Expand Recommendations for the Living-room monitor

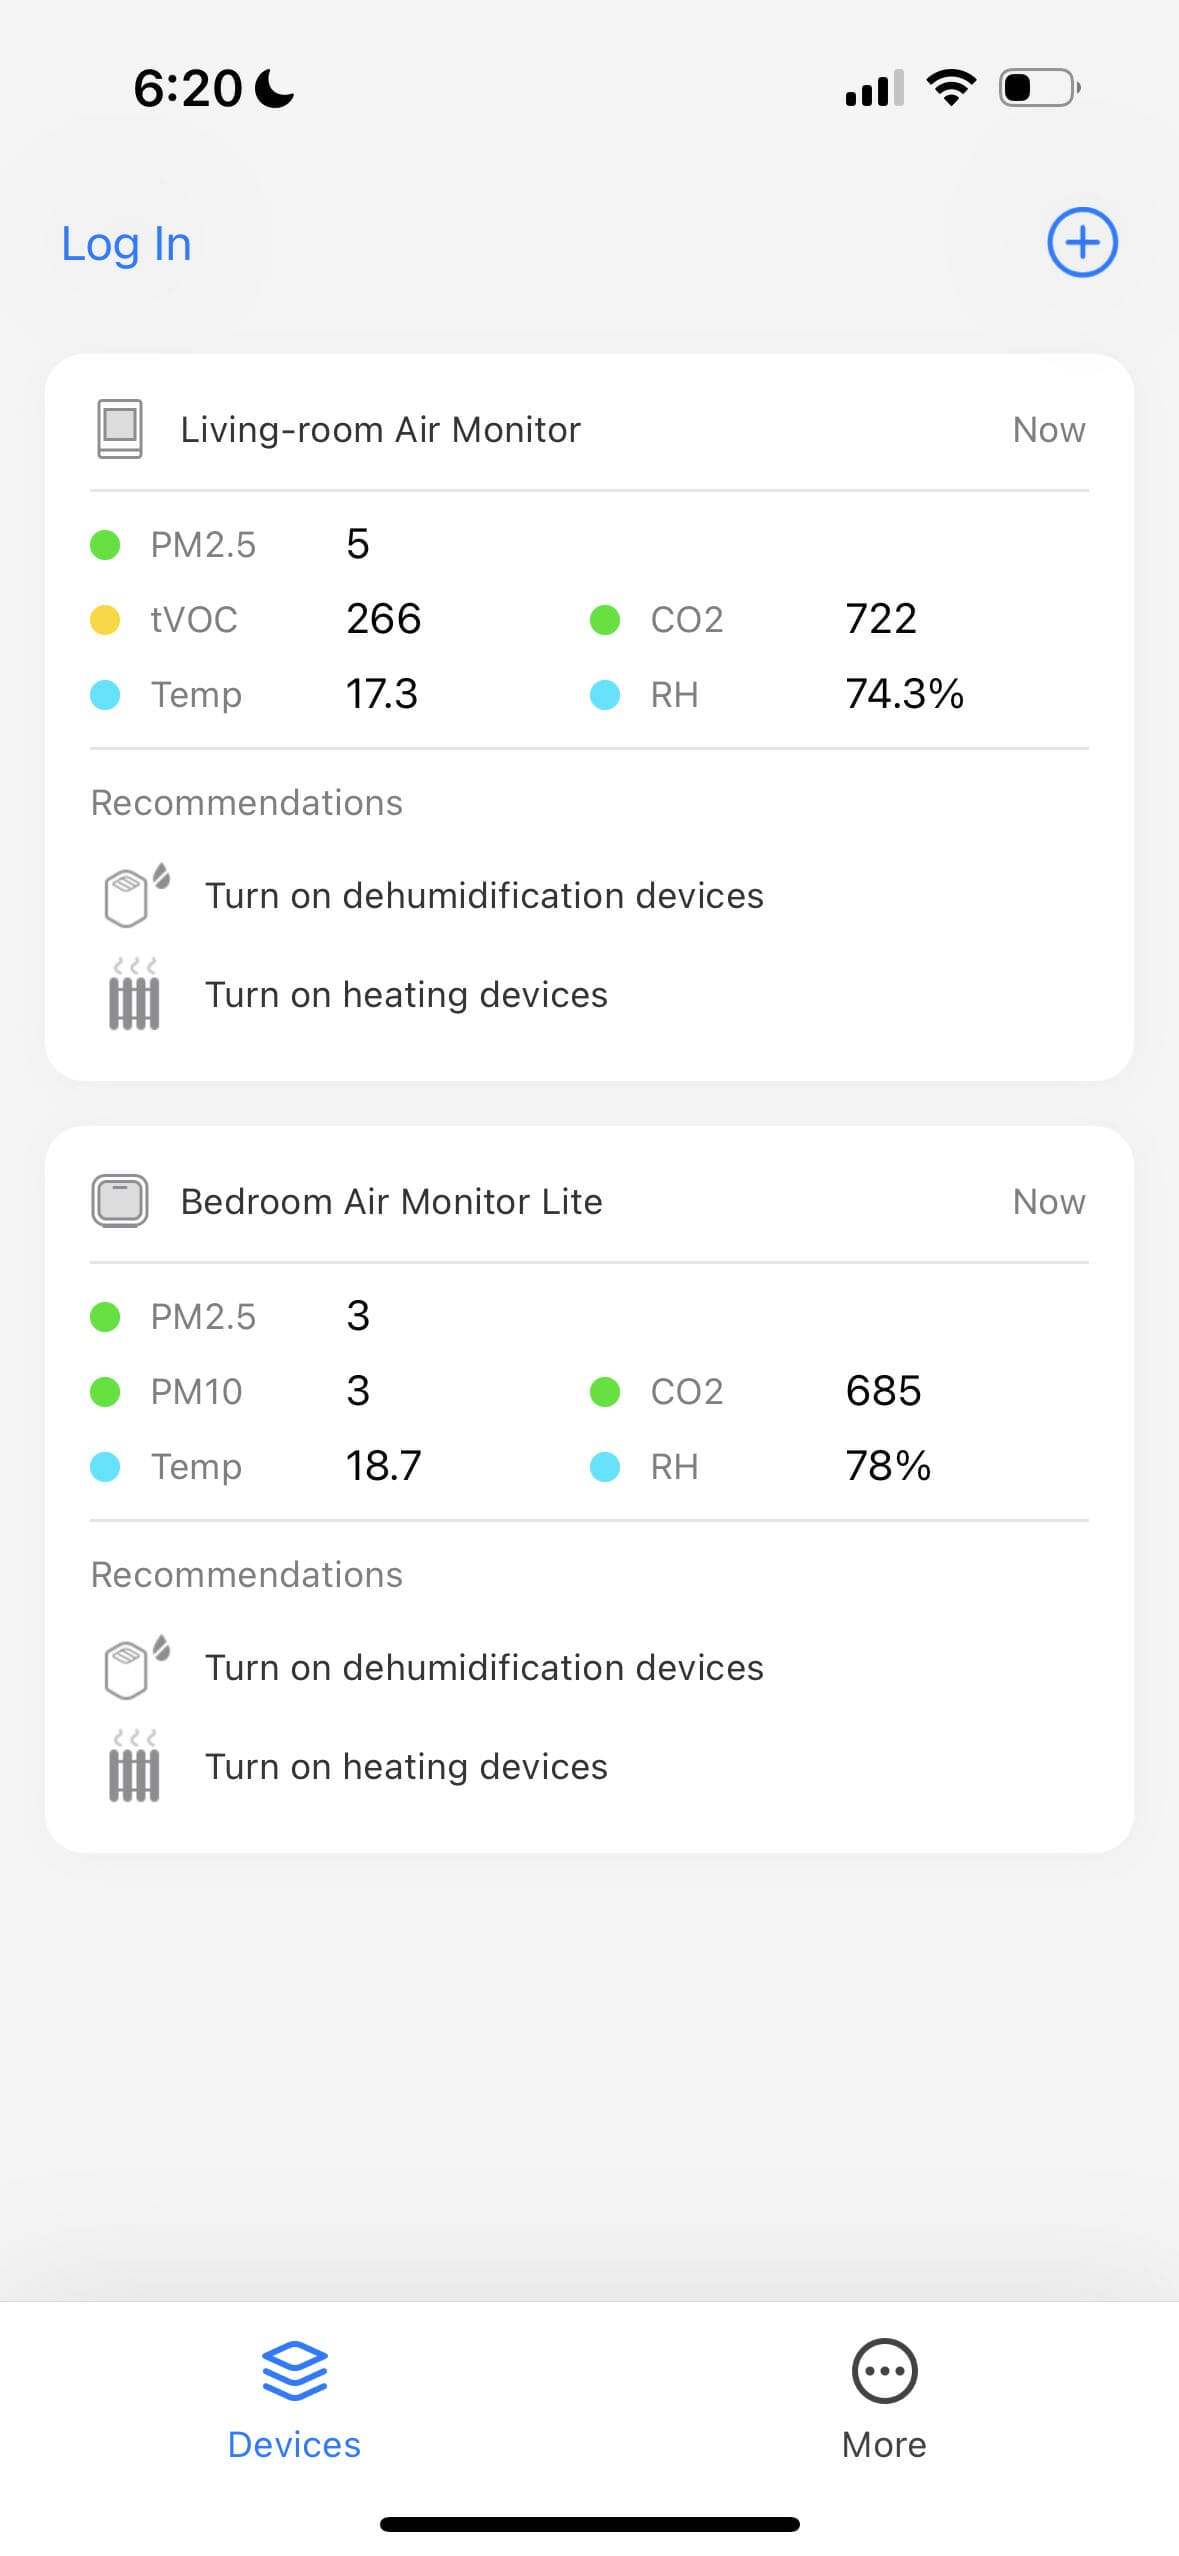tap(246, 801)
